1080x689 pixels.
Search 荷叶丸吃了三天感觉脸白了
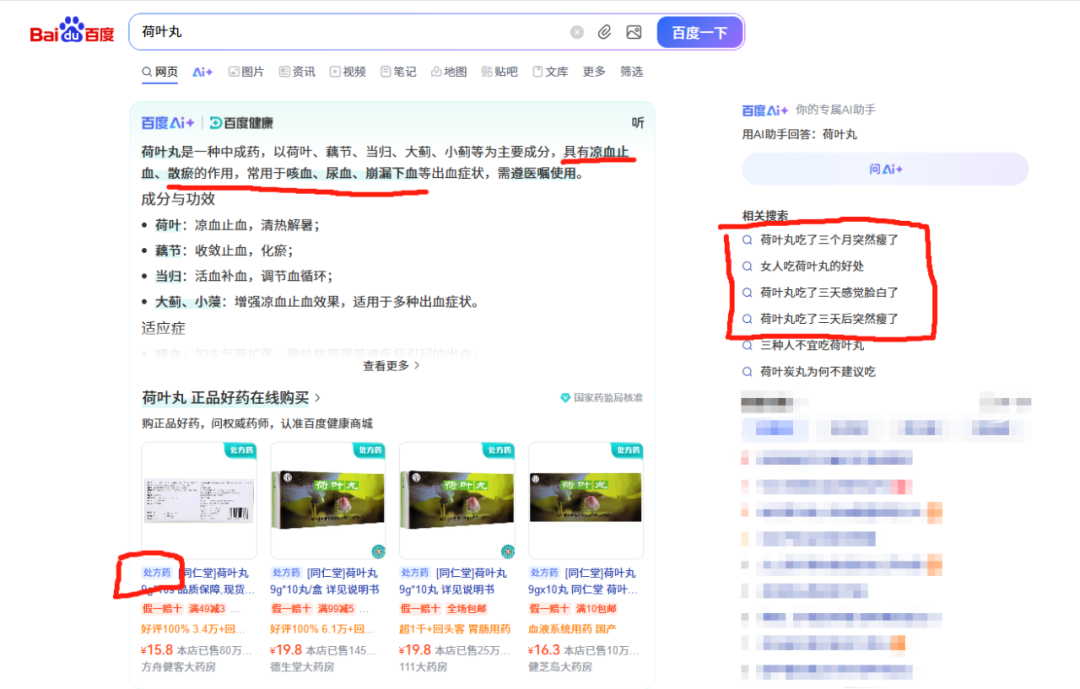coord(829,292)
